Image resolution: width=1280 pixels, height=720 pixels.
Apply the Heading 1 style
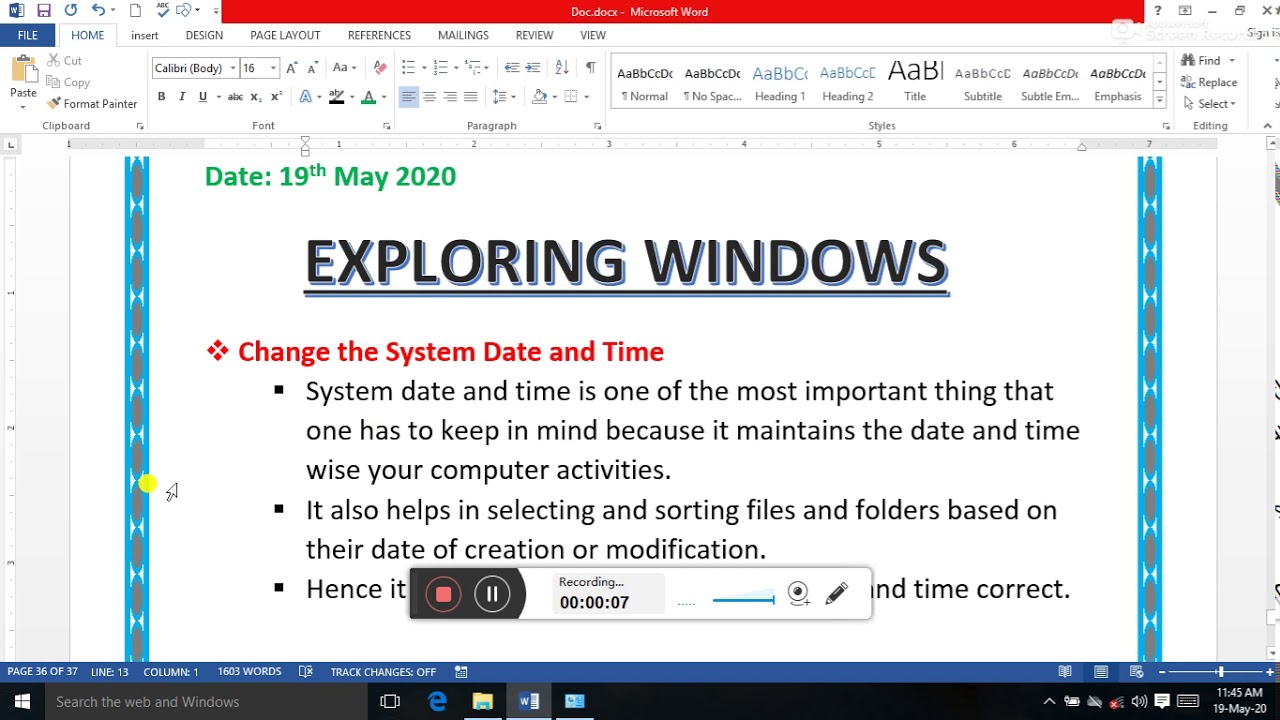(x=780, y=83)
